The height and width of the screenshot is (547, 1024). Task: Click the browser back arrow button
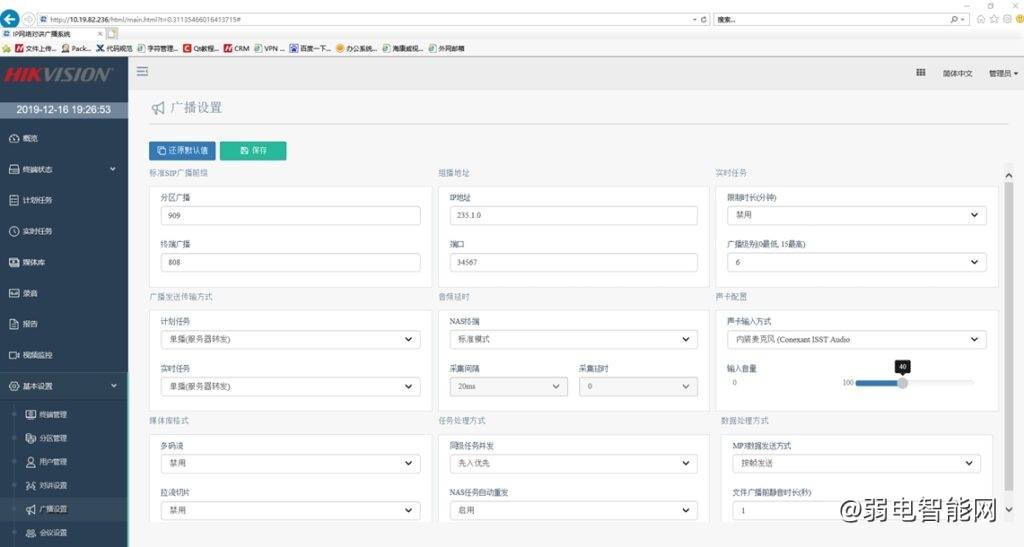10,19
